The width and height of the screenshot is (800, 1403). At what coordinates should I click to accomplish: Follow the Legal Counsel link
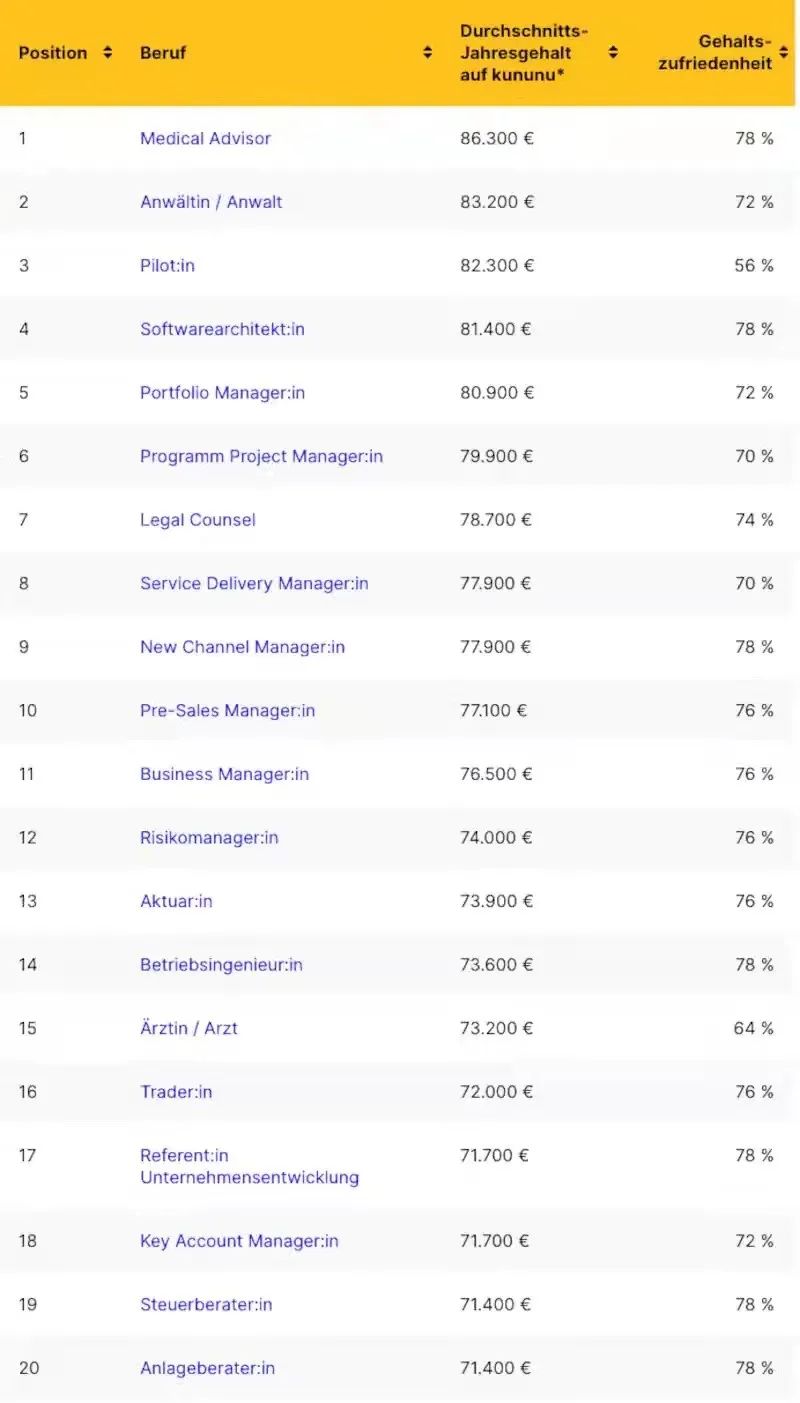(x=198, y=520)
